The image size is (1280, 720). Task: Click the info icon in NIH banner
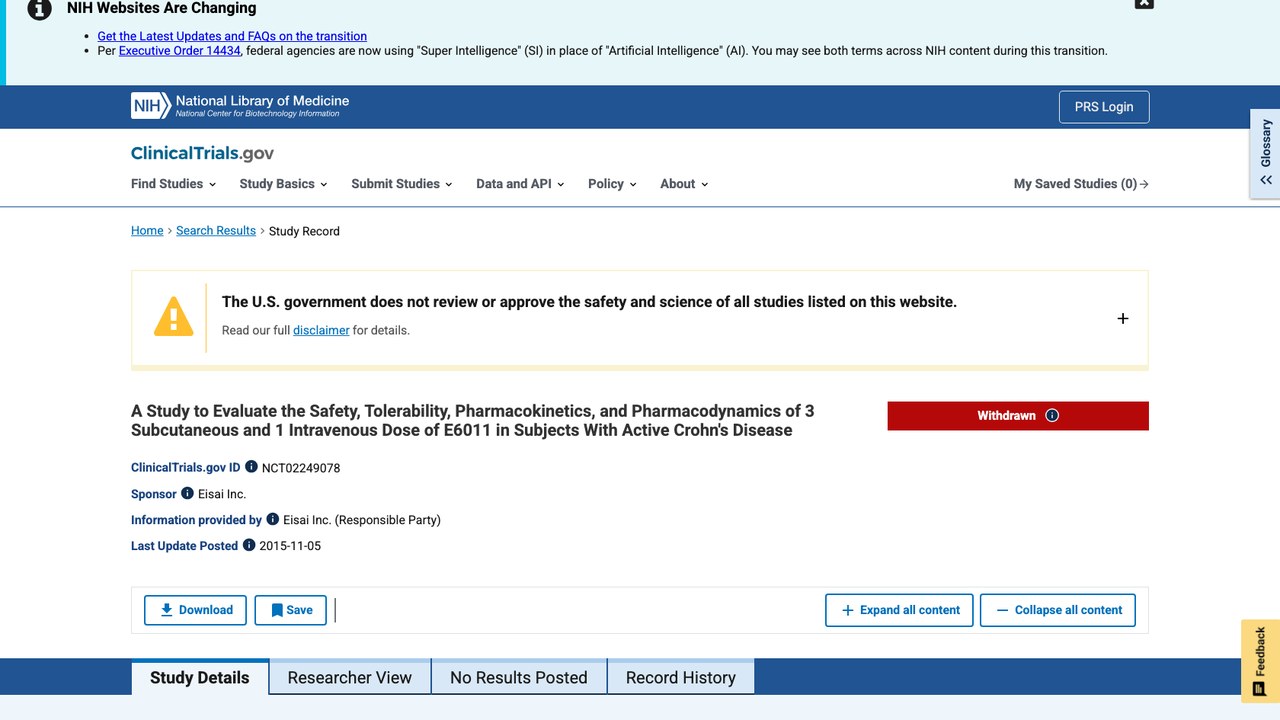click(38, 9)
